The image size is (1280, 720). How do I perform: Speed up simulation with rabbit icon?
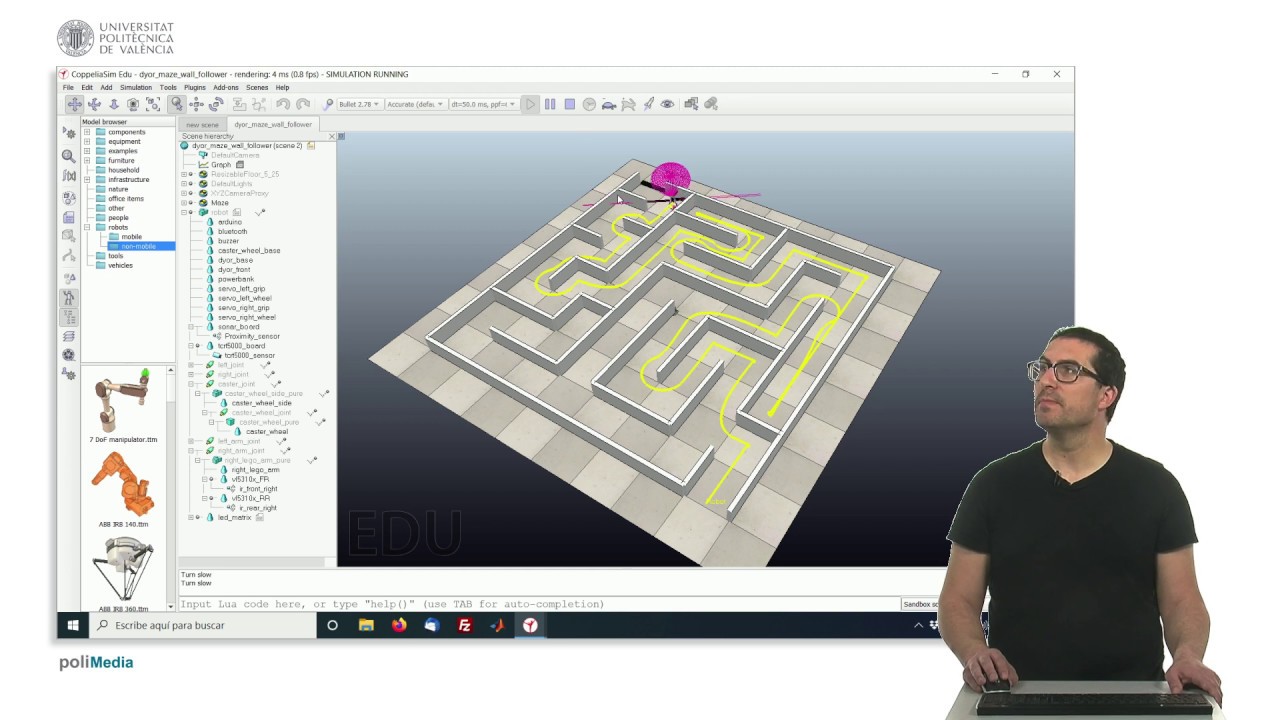click(x=628, y=104)
